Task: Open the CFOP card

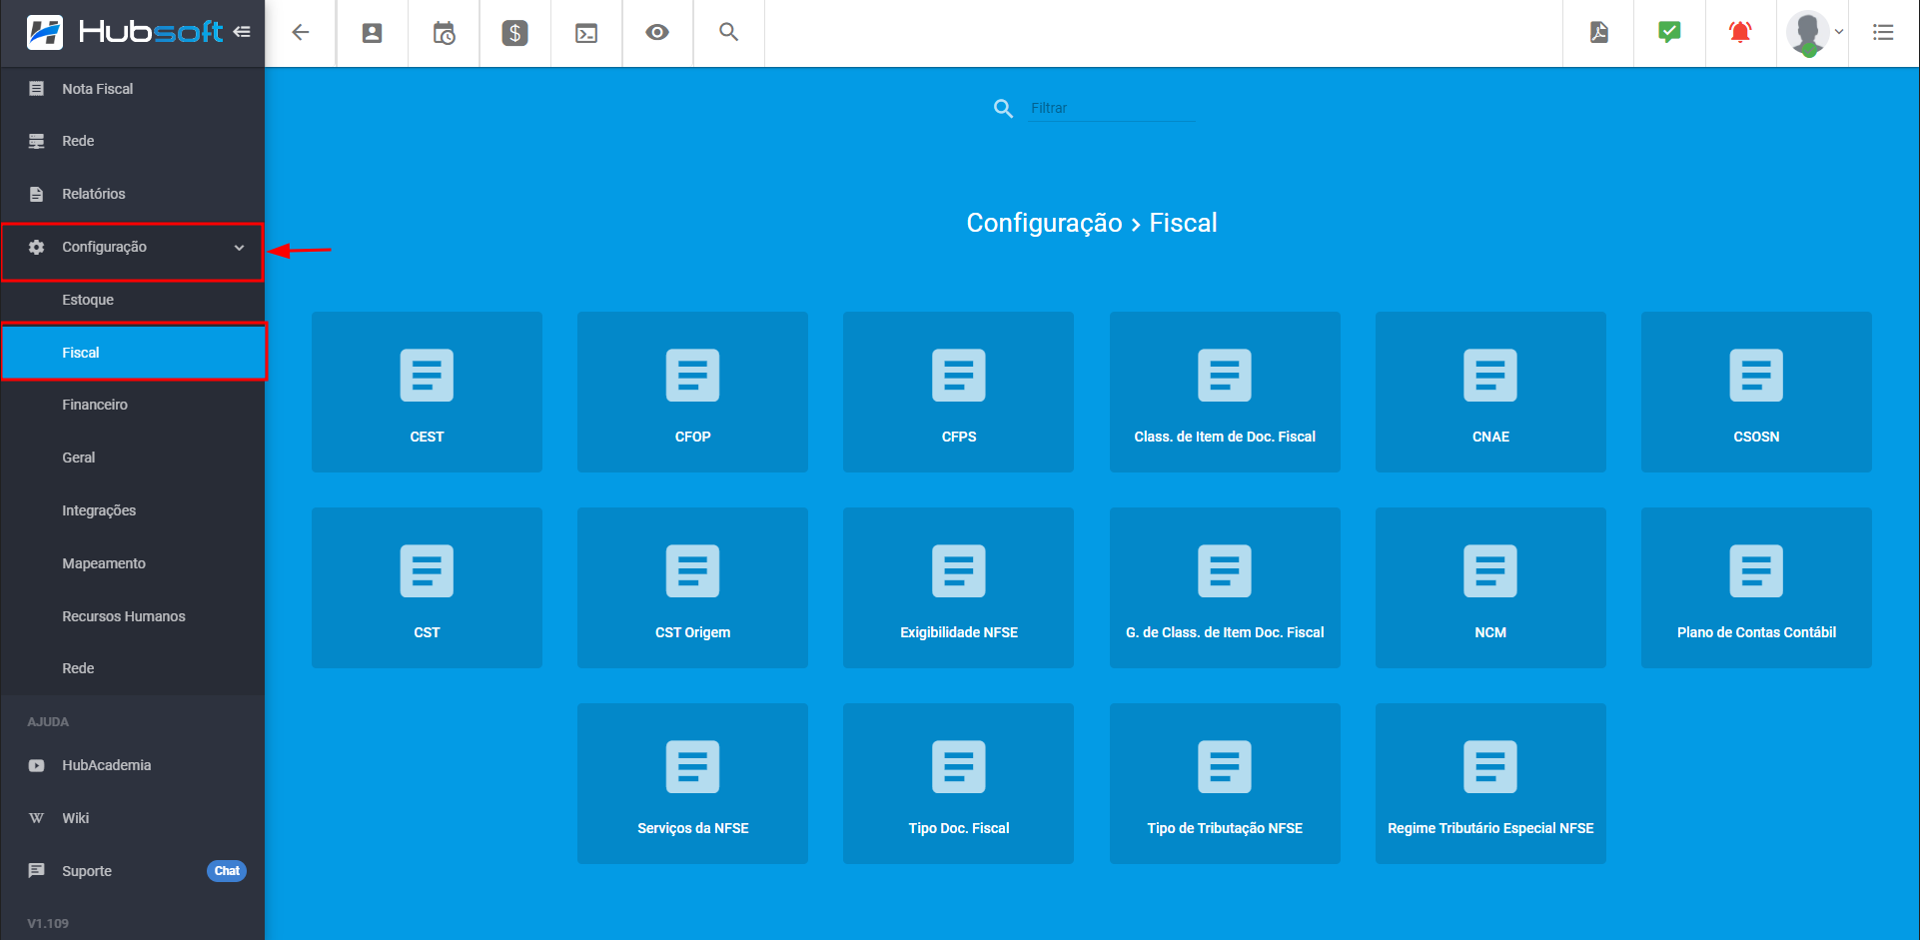Action: [692, 392]
